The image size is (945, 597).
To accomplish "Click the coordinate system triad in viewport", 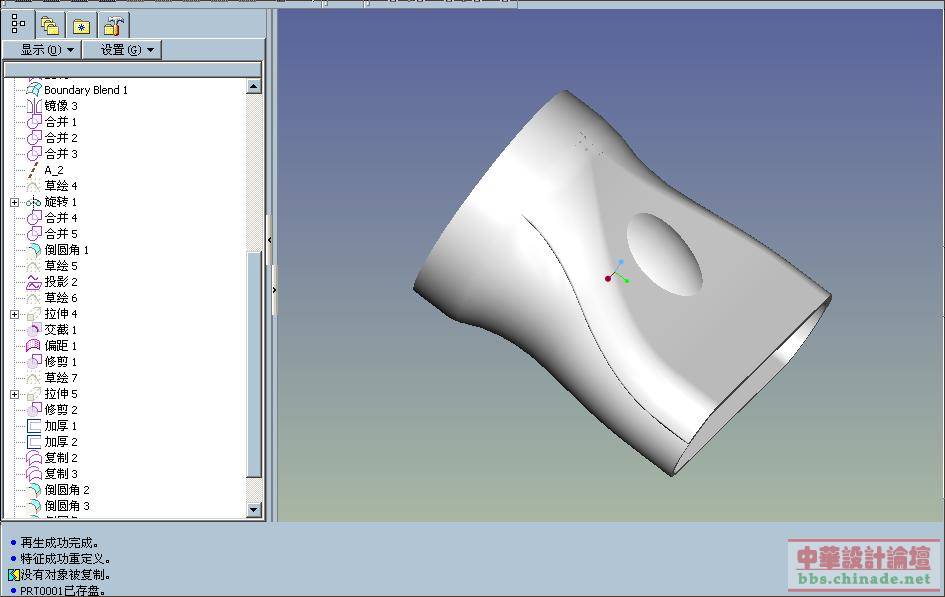I will 617,271.
